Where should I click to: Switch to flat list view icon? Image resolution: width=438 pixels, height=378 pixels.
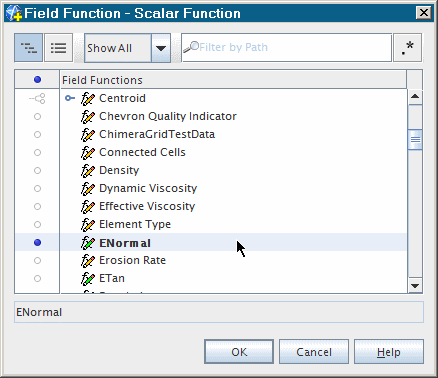point(59,48)
